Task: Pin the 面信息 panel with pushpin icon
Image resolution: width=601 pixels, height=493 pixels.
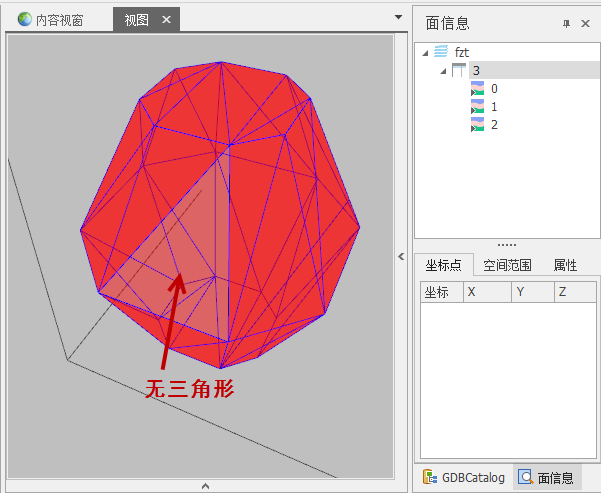Action: (x=566, y=23)
